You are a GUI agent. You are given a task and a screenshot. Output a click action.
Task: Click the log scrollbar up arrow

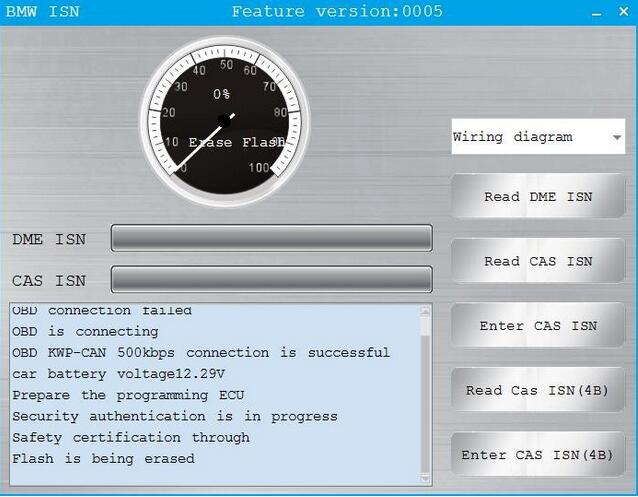[425, 311]
